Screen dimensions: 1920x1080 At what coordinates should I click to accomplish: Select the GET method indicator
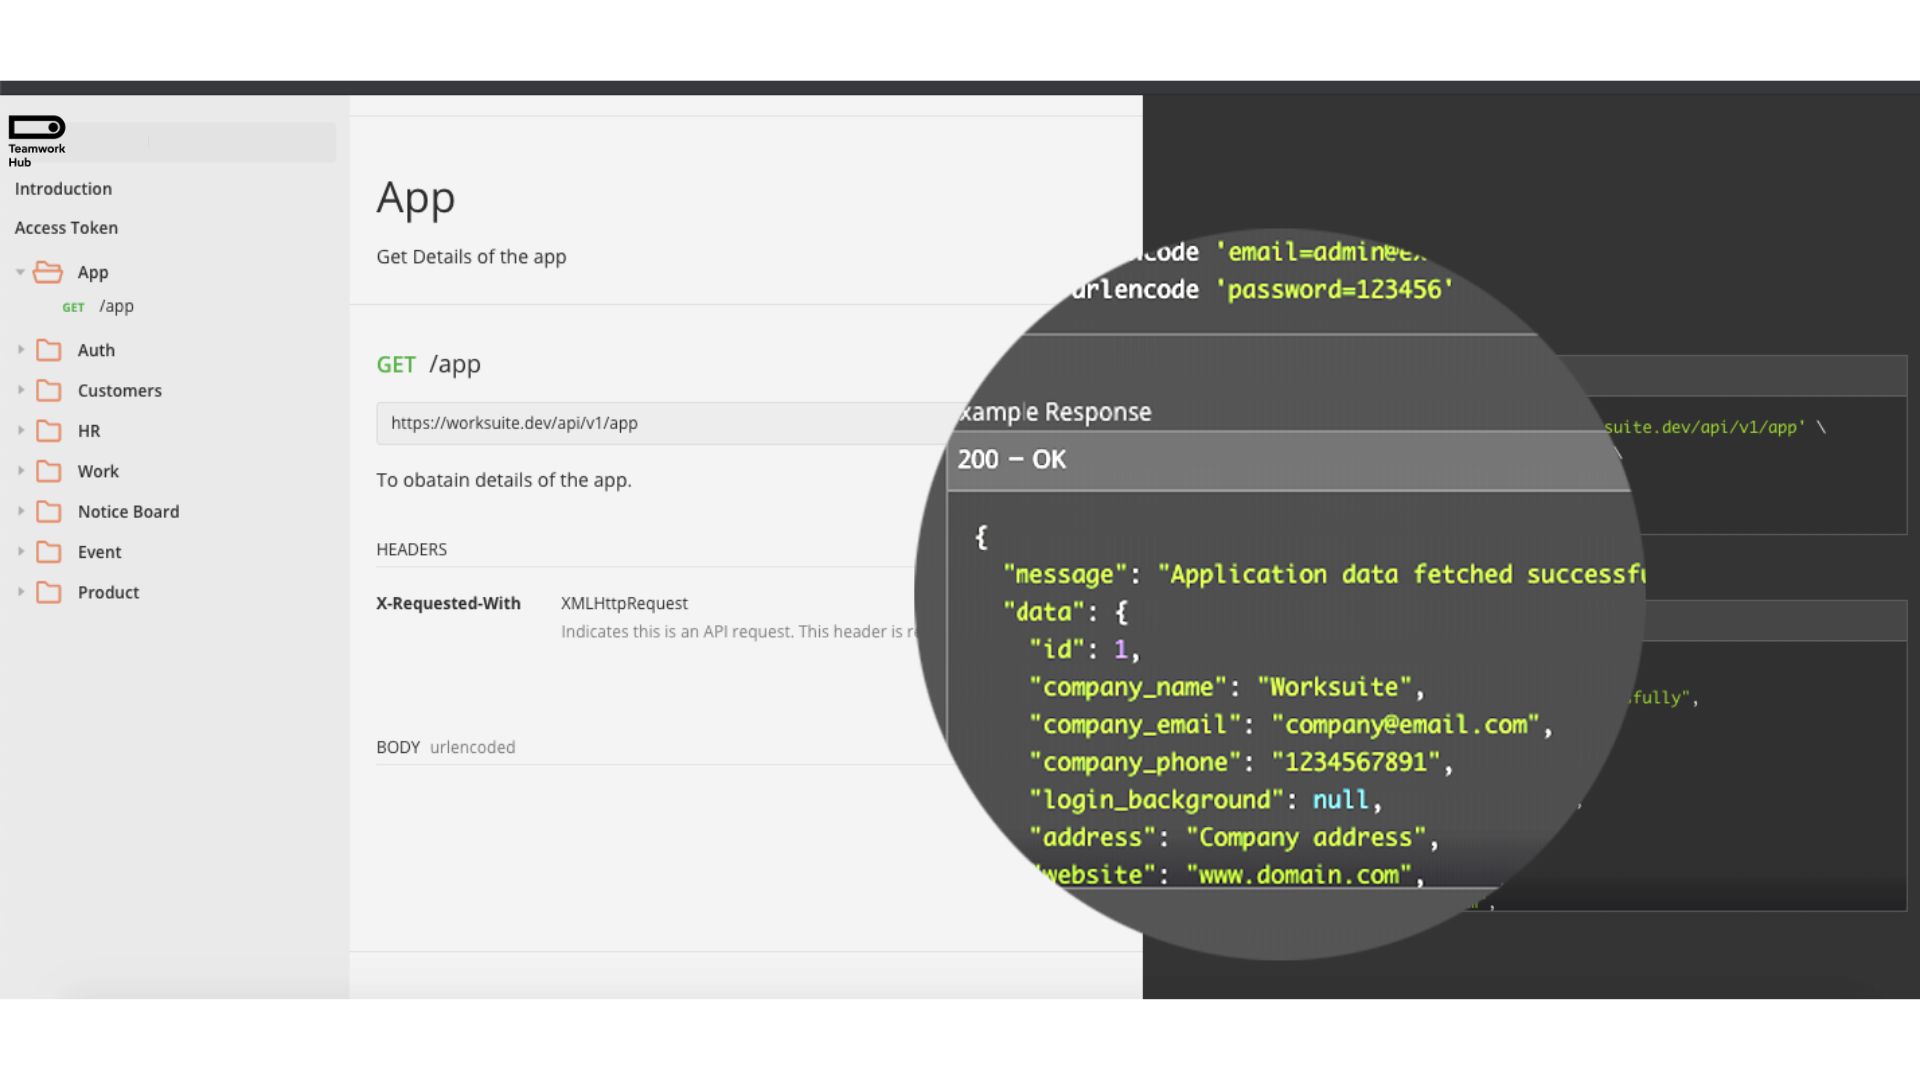(396, 364)
